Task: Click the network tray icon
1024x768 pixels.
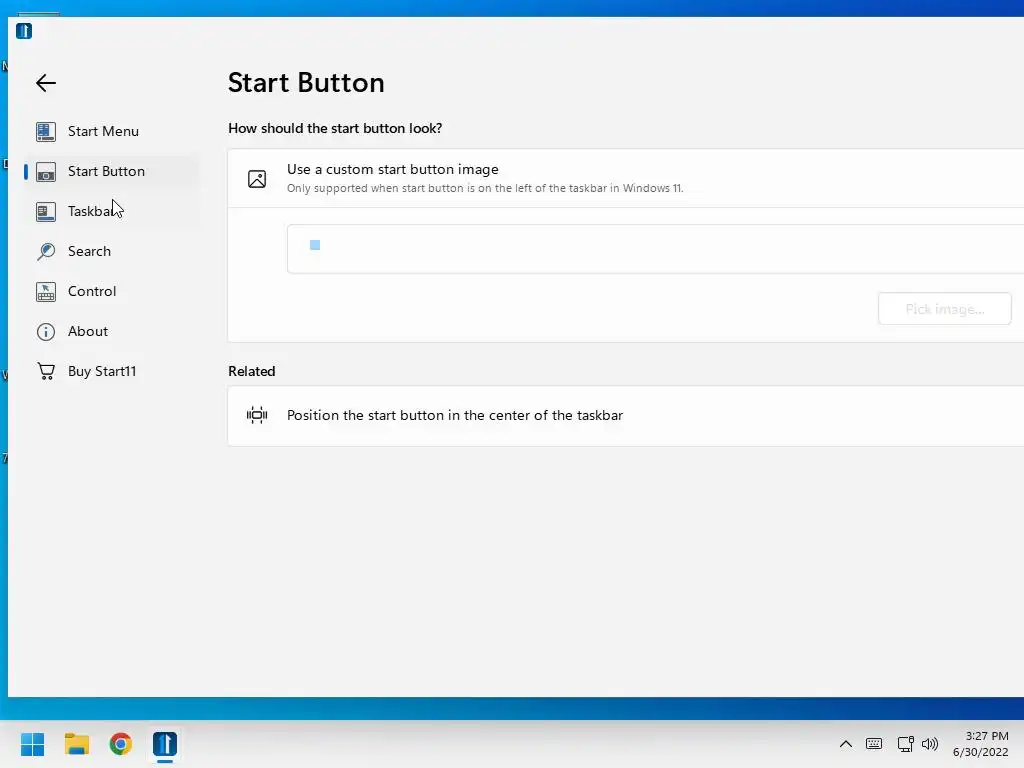Action: 905,744
